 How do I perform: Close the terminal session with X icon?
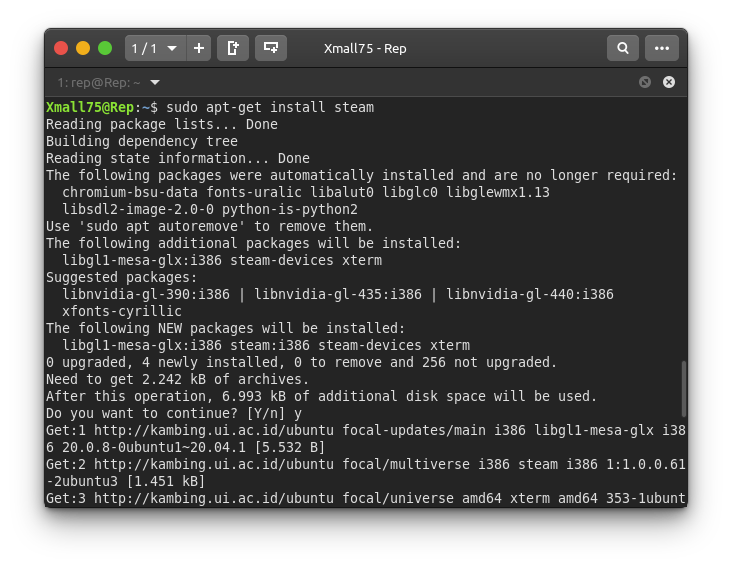669,82
